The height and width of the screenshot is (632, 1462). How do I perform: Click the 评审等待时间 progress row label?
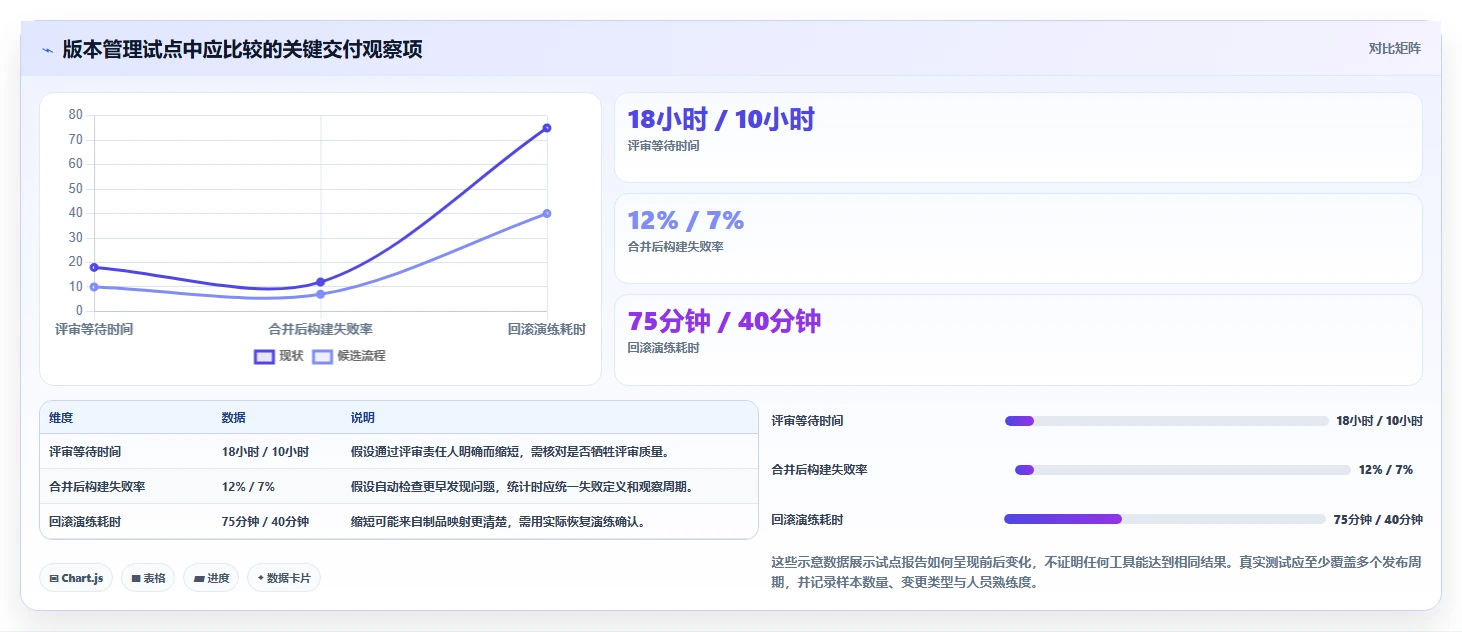807,421
